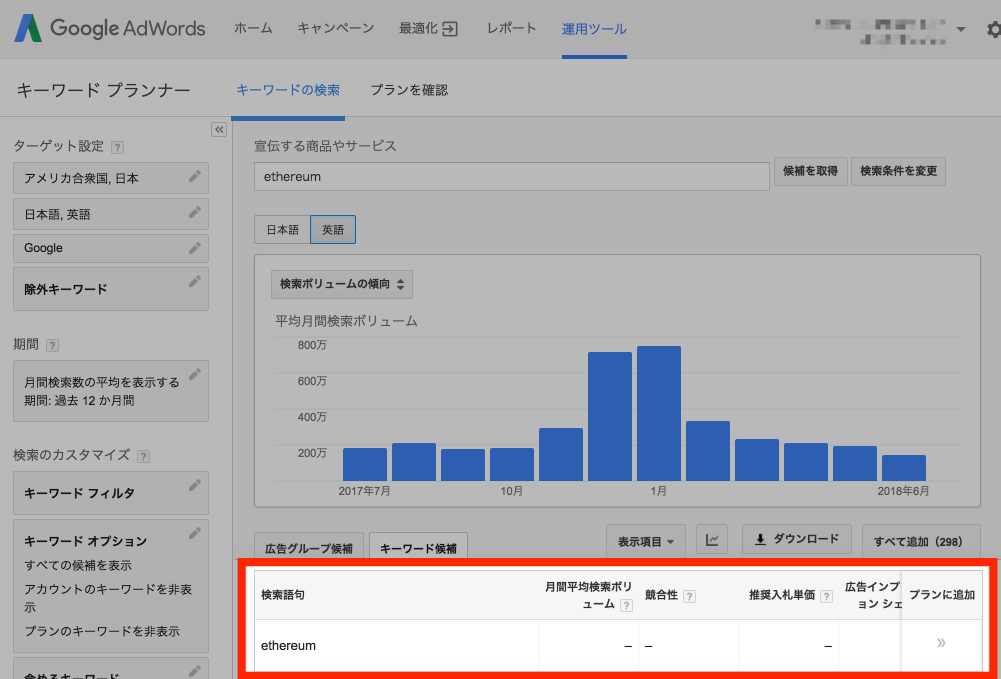Edit location target アメリカ合衆国, 日本 pencil
This screenshot has height=679, width=1001.
tap(195, 177)
